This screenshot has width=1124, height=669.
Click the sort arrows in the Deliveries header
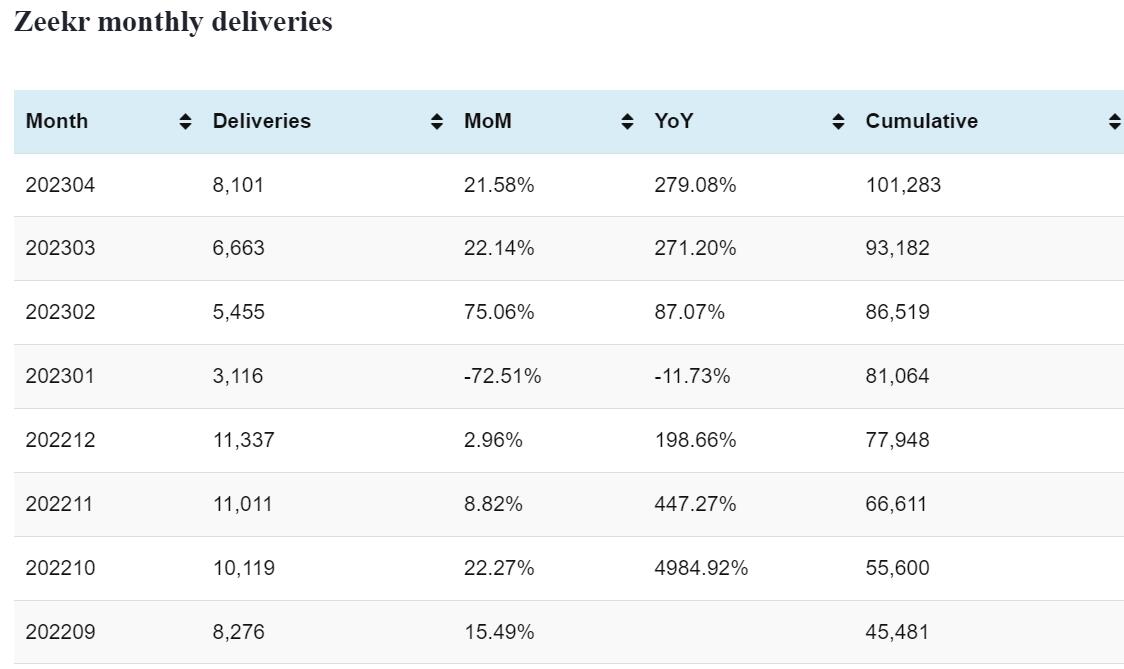[x=437, y=122]
